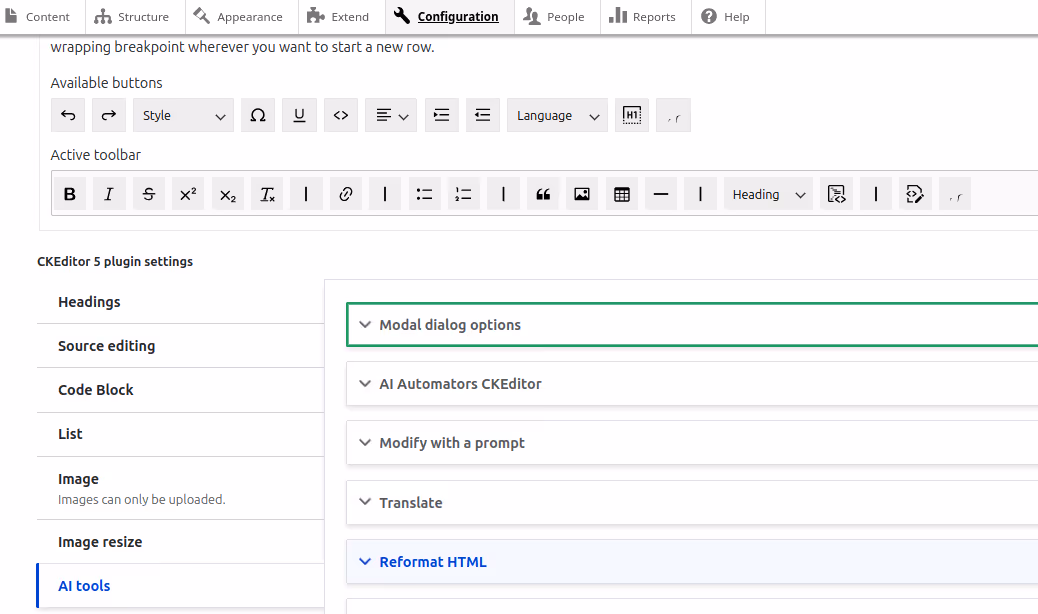Select the Horizontal line button
Viewport: 1038px width, 614px height.
click(661, 194)
